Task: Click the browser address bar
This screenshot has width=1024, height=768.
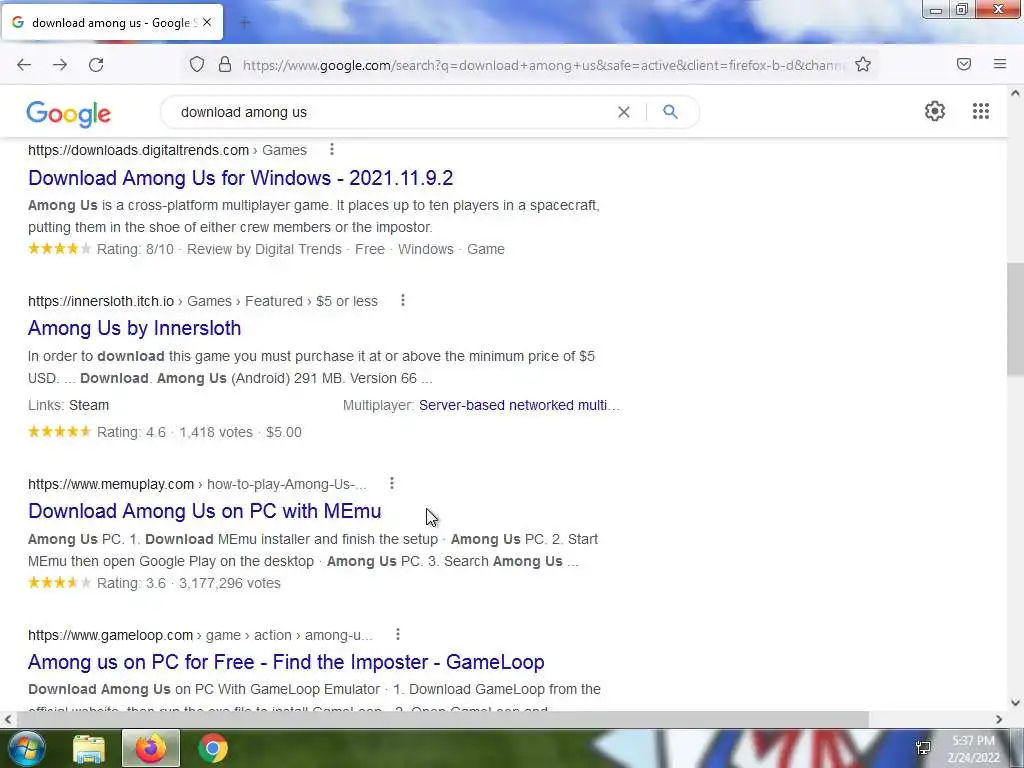Action: (x=543, y=65)
